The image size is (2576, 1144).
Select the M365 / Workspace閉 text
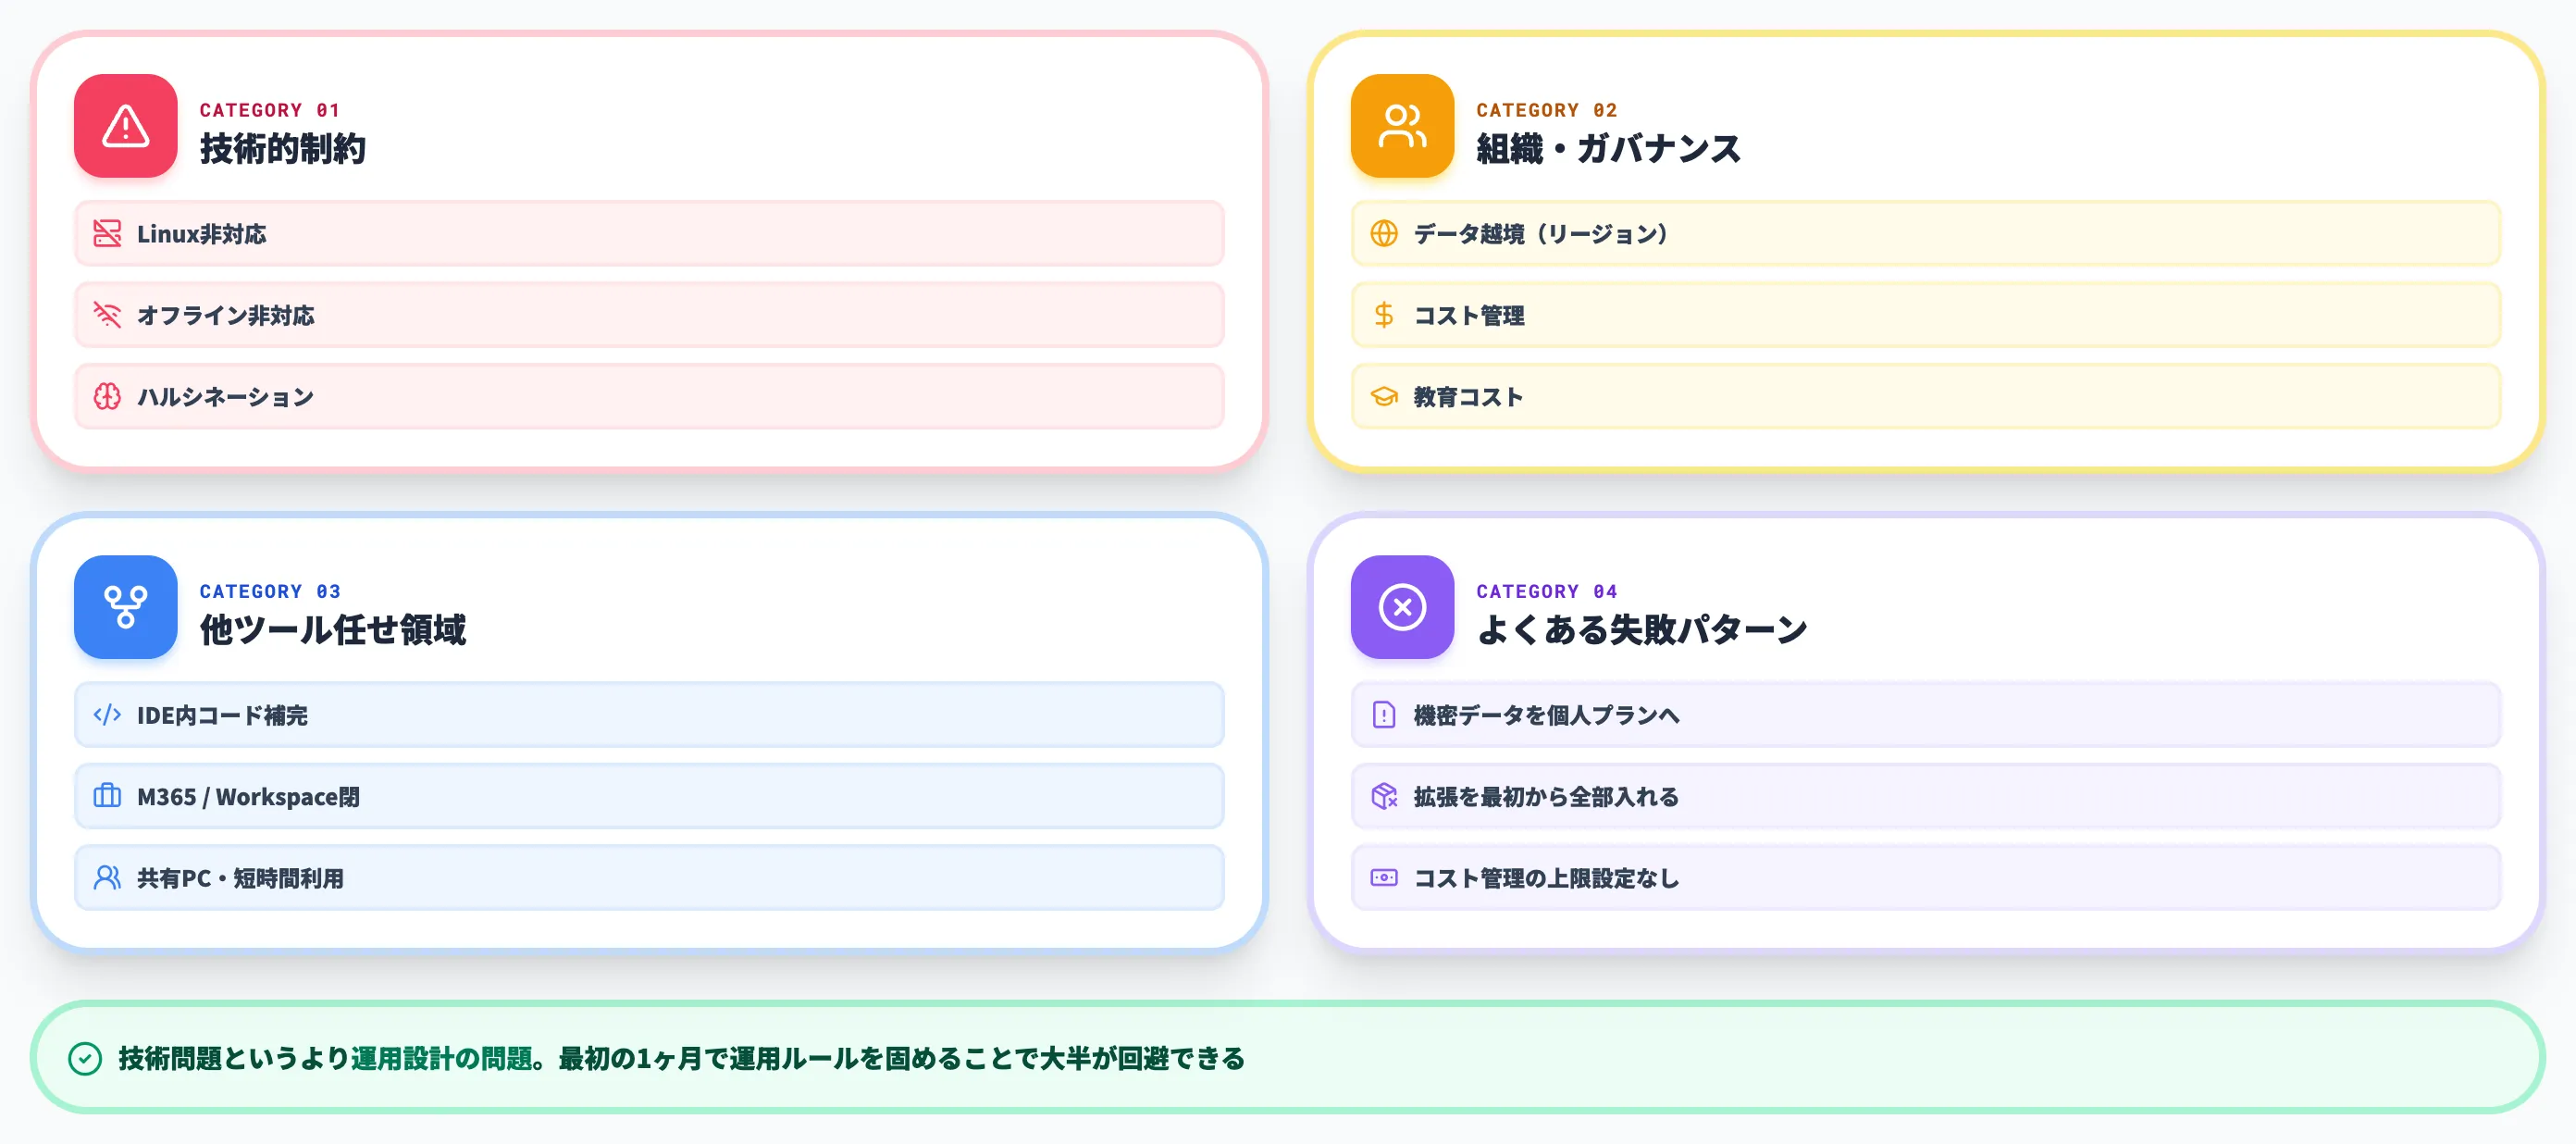248,797
